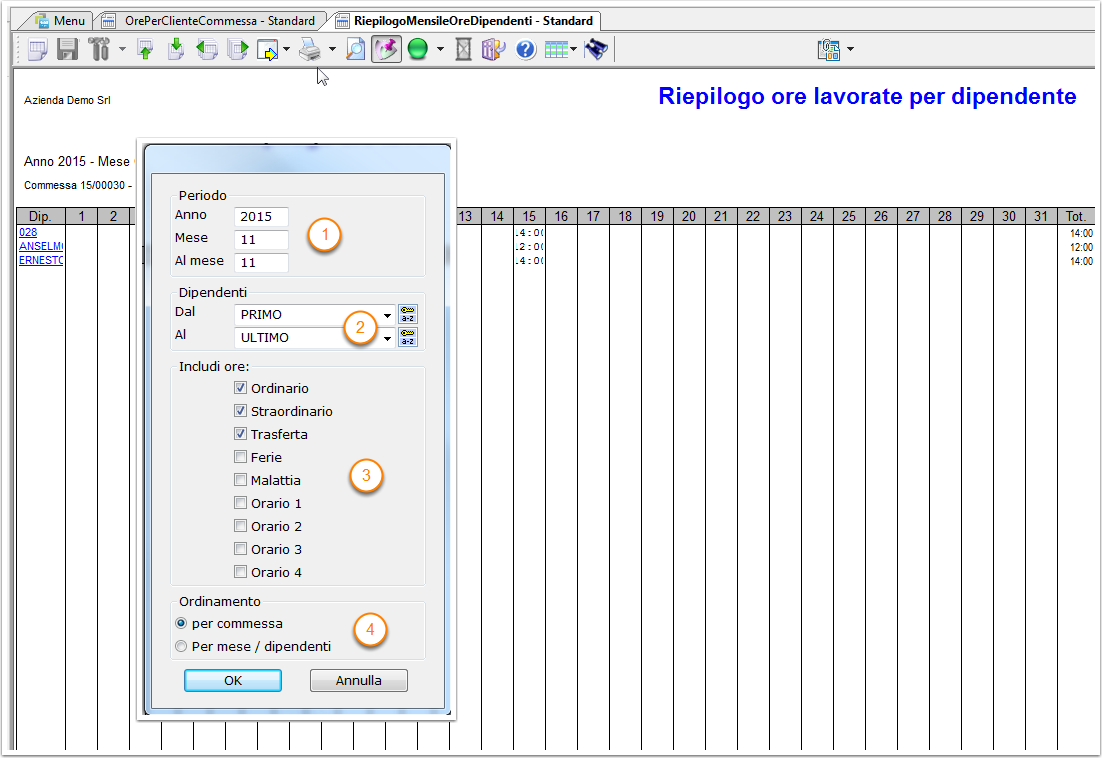Open the OrePerClienteCommessa - Standard tab
Viewport: 1102px width, 758px height.
pyautogui.click(x=211, y=21)
